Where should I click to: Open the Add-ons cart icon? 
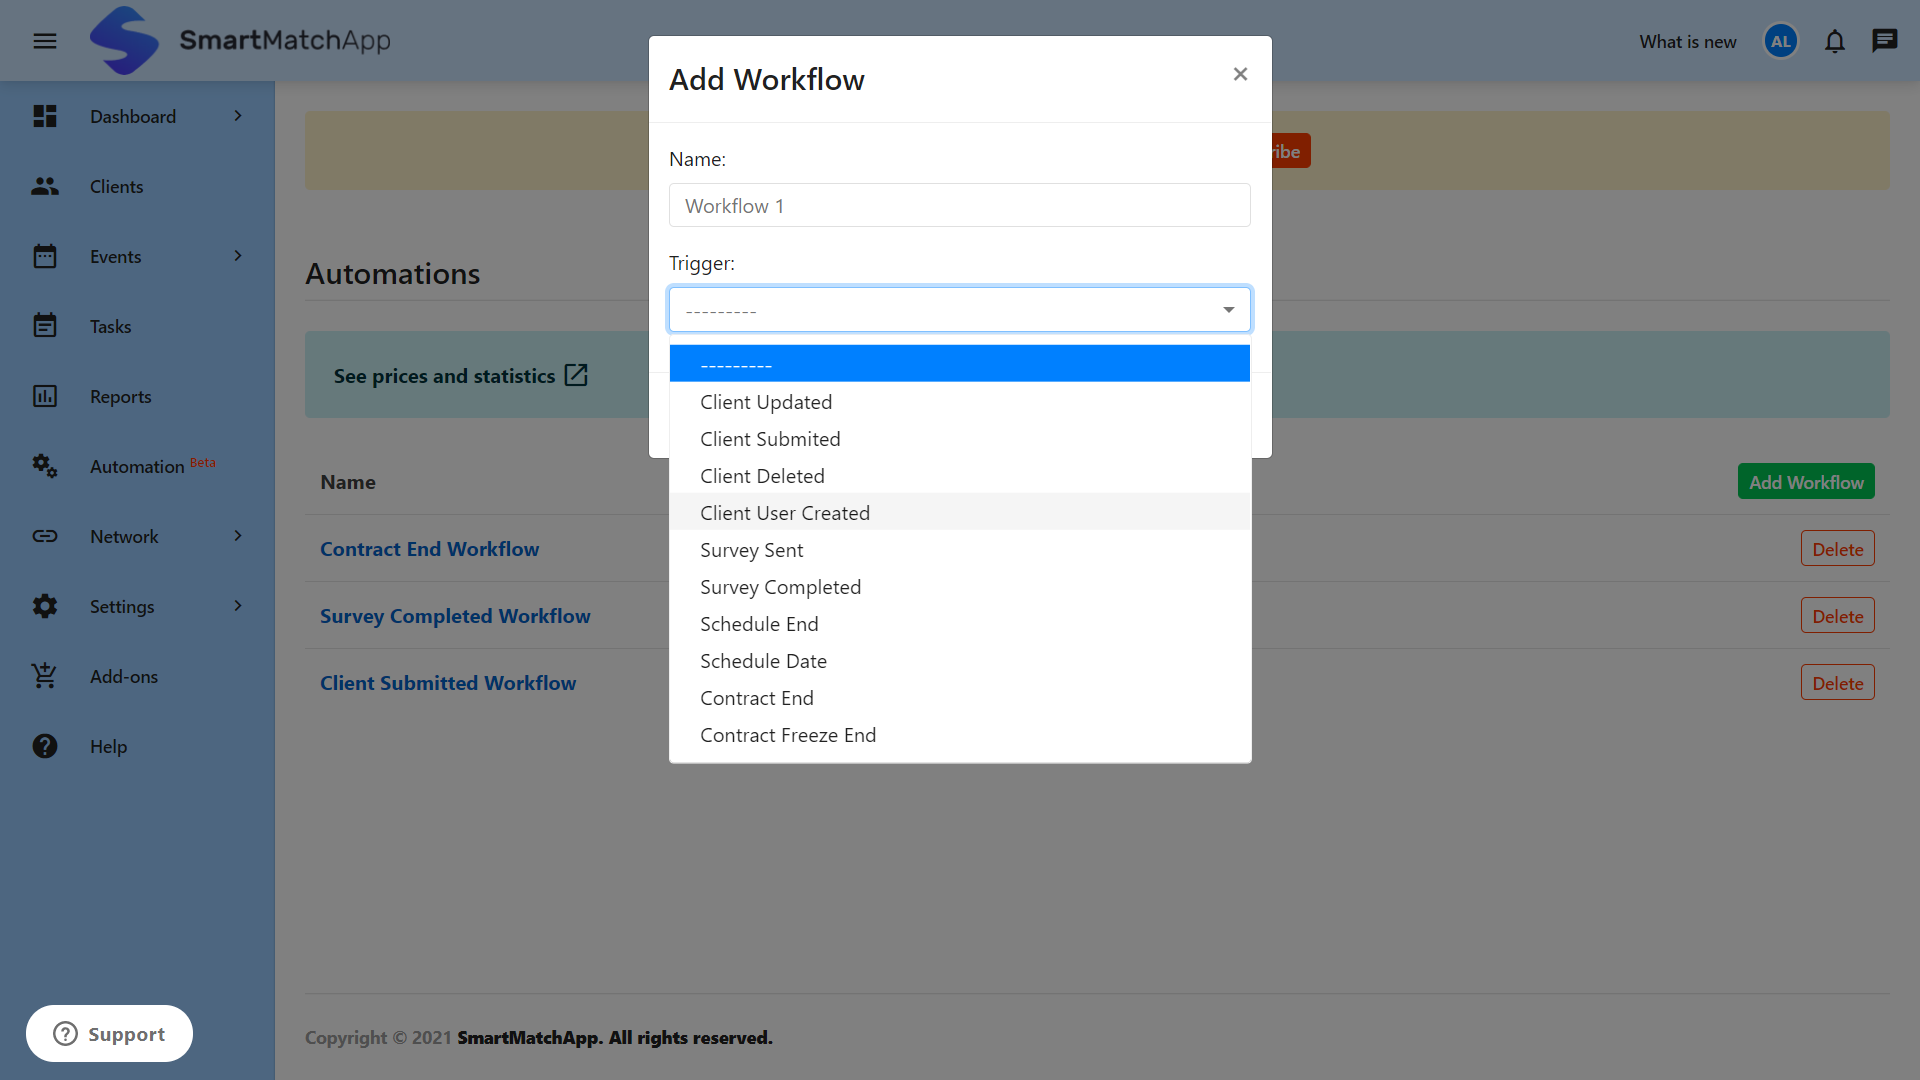tap(45, 676)
